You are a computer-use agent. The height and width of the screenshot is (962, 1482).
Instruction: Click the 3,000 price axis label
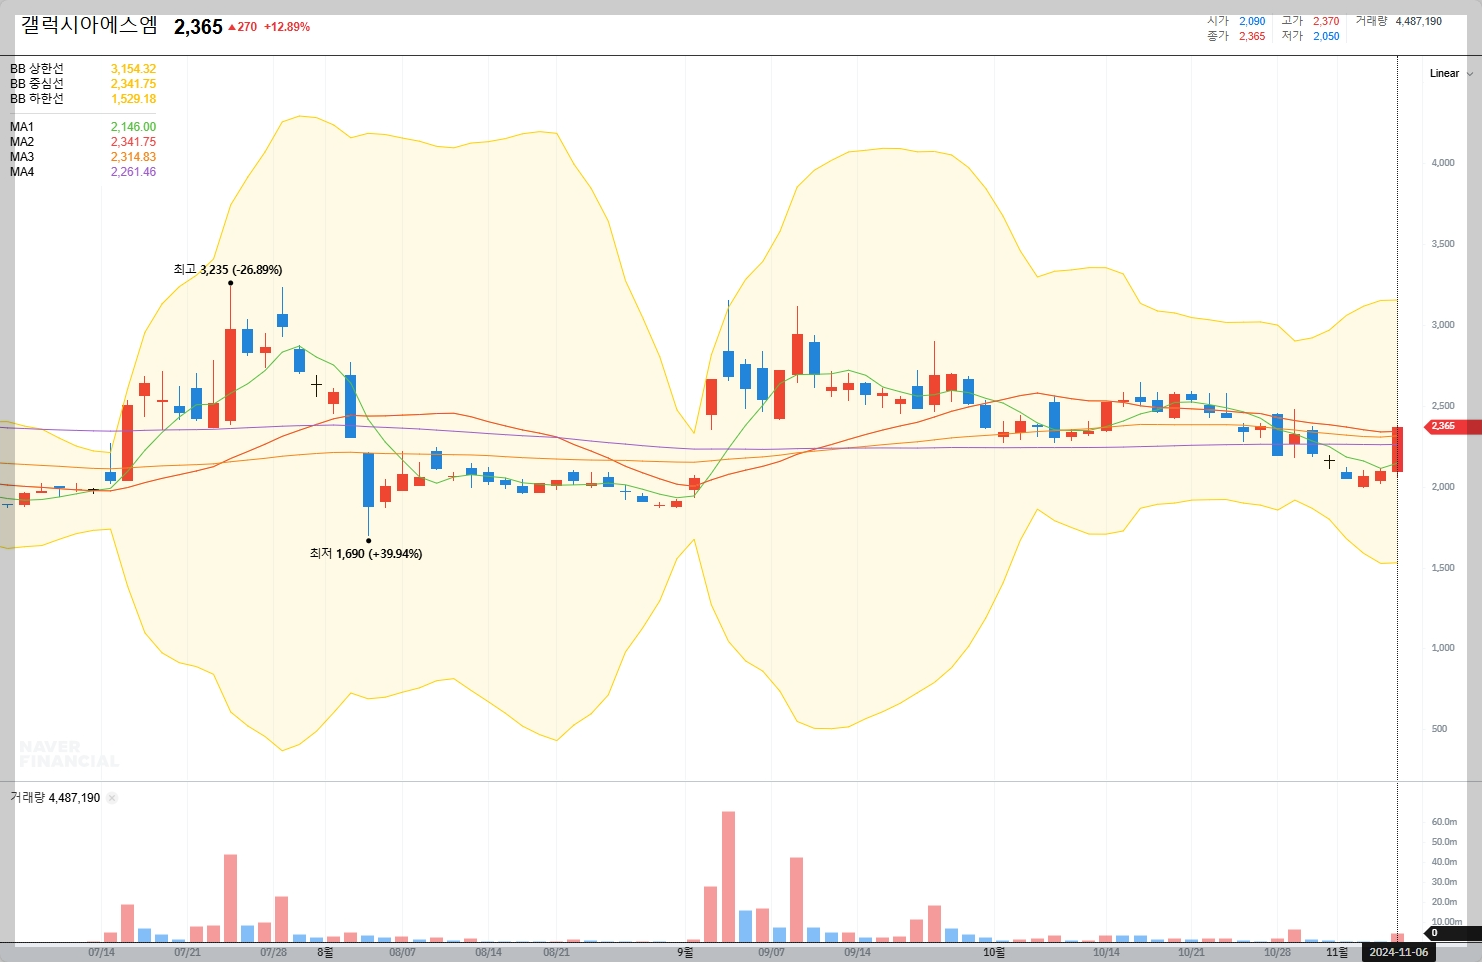pos(1443,324)
